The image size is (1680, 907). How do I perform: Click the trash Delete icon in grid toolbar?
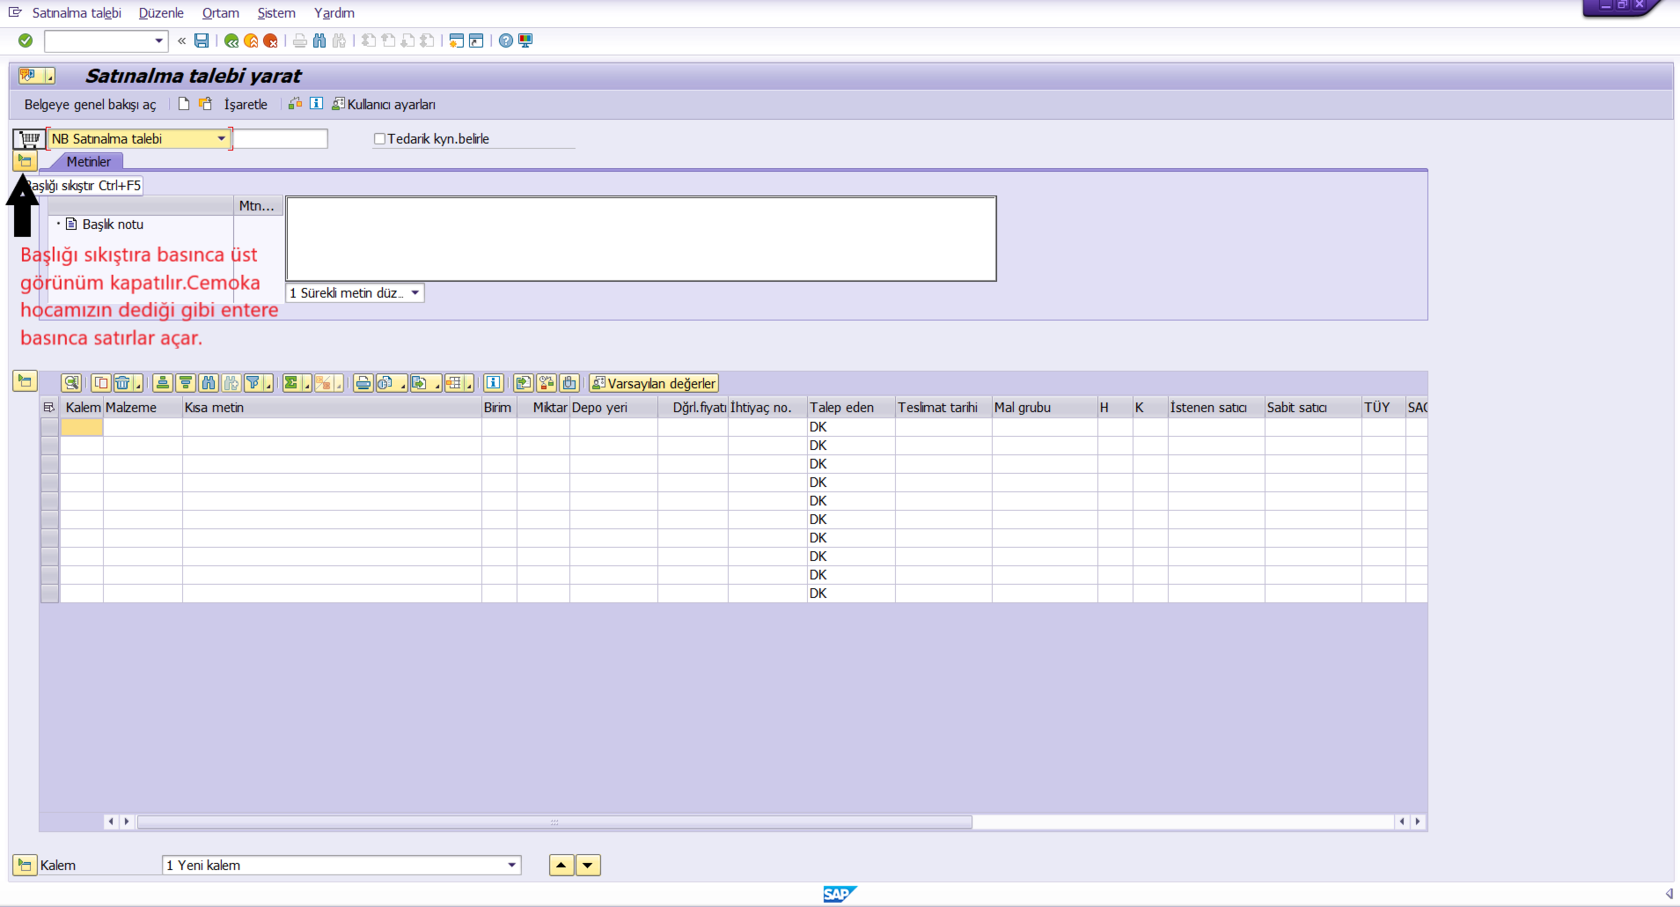tap(123, 383)
